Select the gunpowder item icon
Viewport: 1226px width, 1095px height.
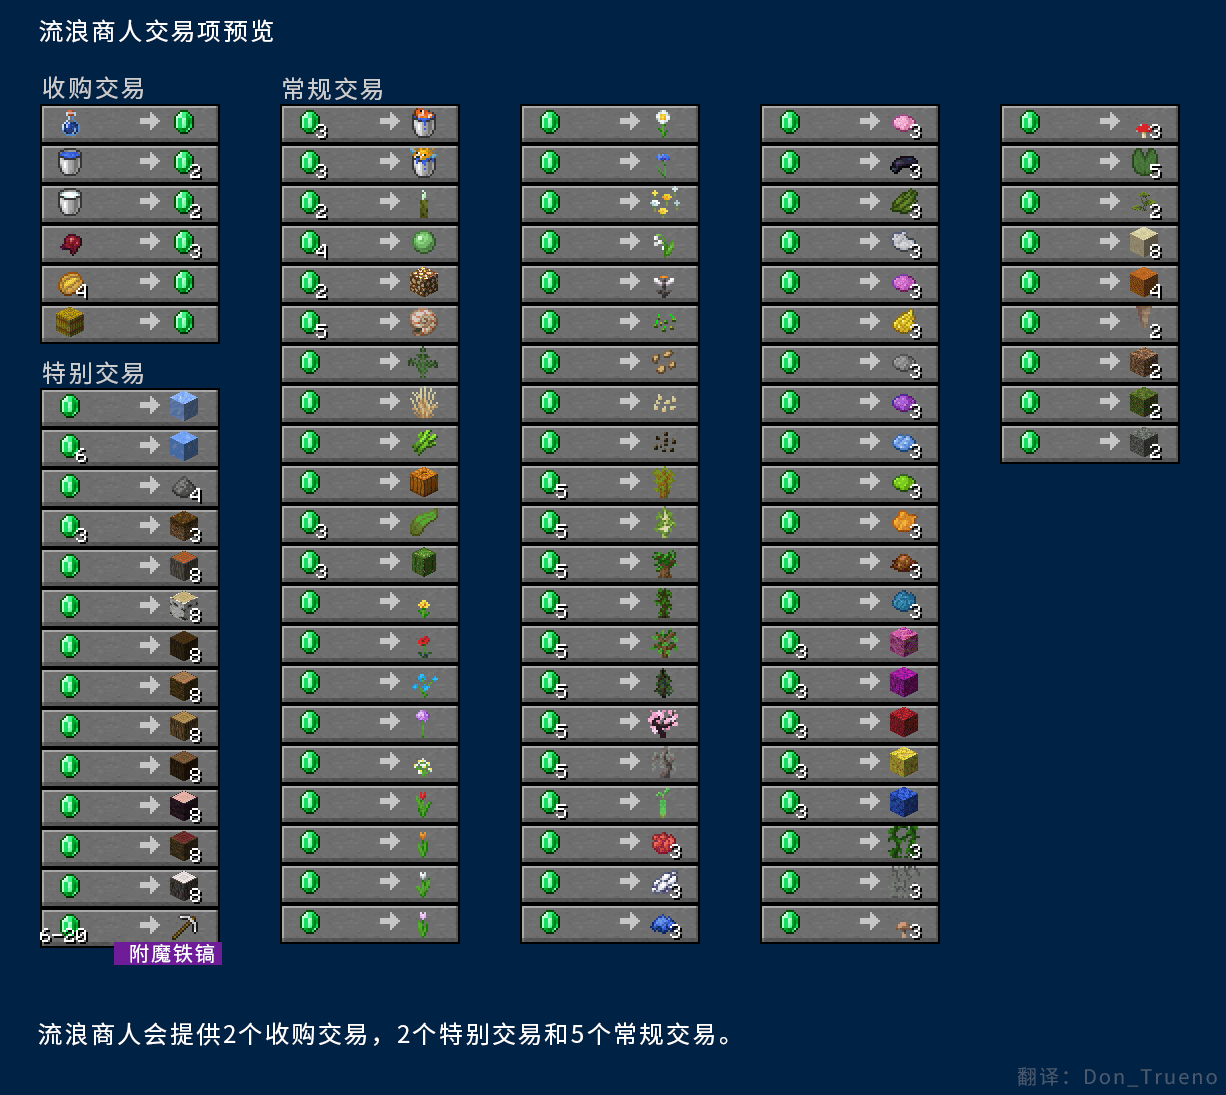(183, 486)
